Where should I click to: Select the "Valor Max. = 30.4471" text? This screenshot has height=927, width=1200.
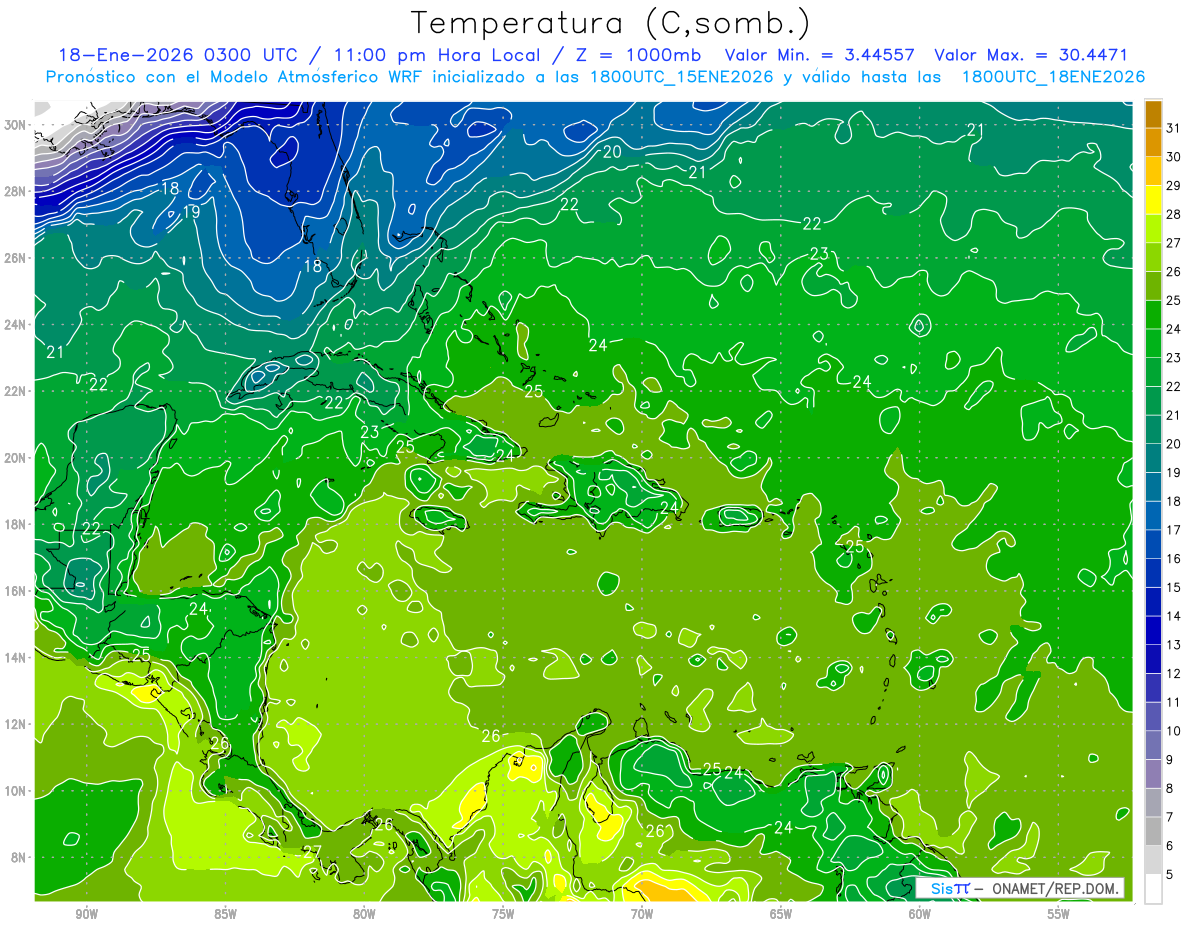pos(1031,56)
